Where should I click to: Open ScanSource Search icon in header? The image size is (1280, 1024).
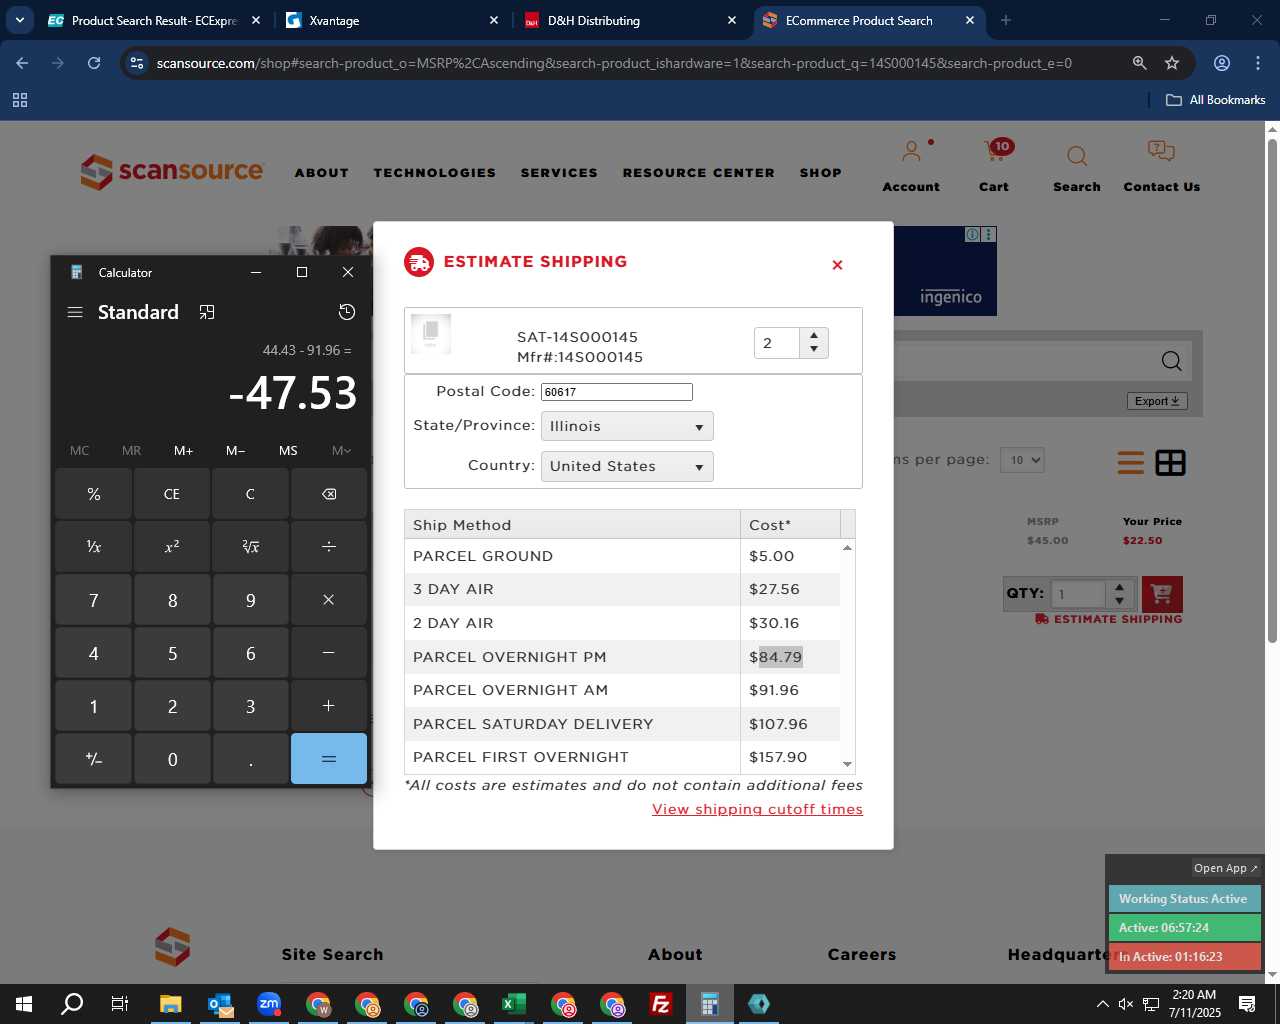point(1077,168)
